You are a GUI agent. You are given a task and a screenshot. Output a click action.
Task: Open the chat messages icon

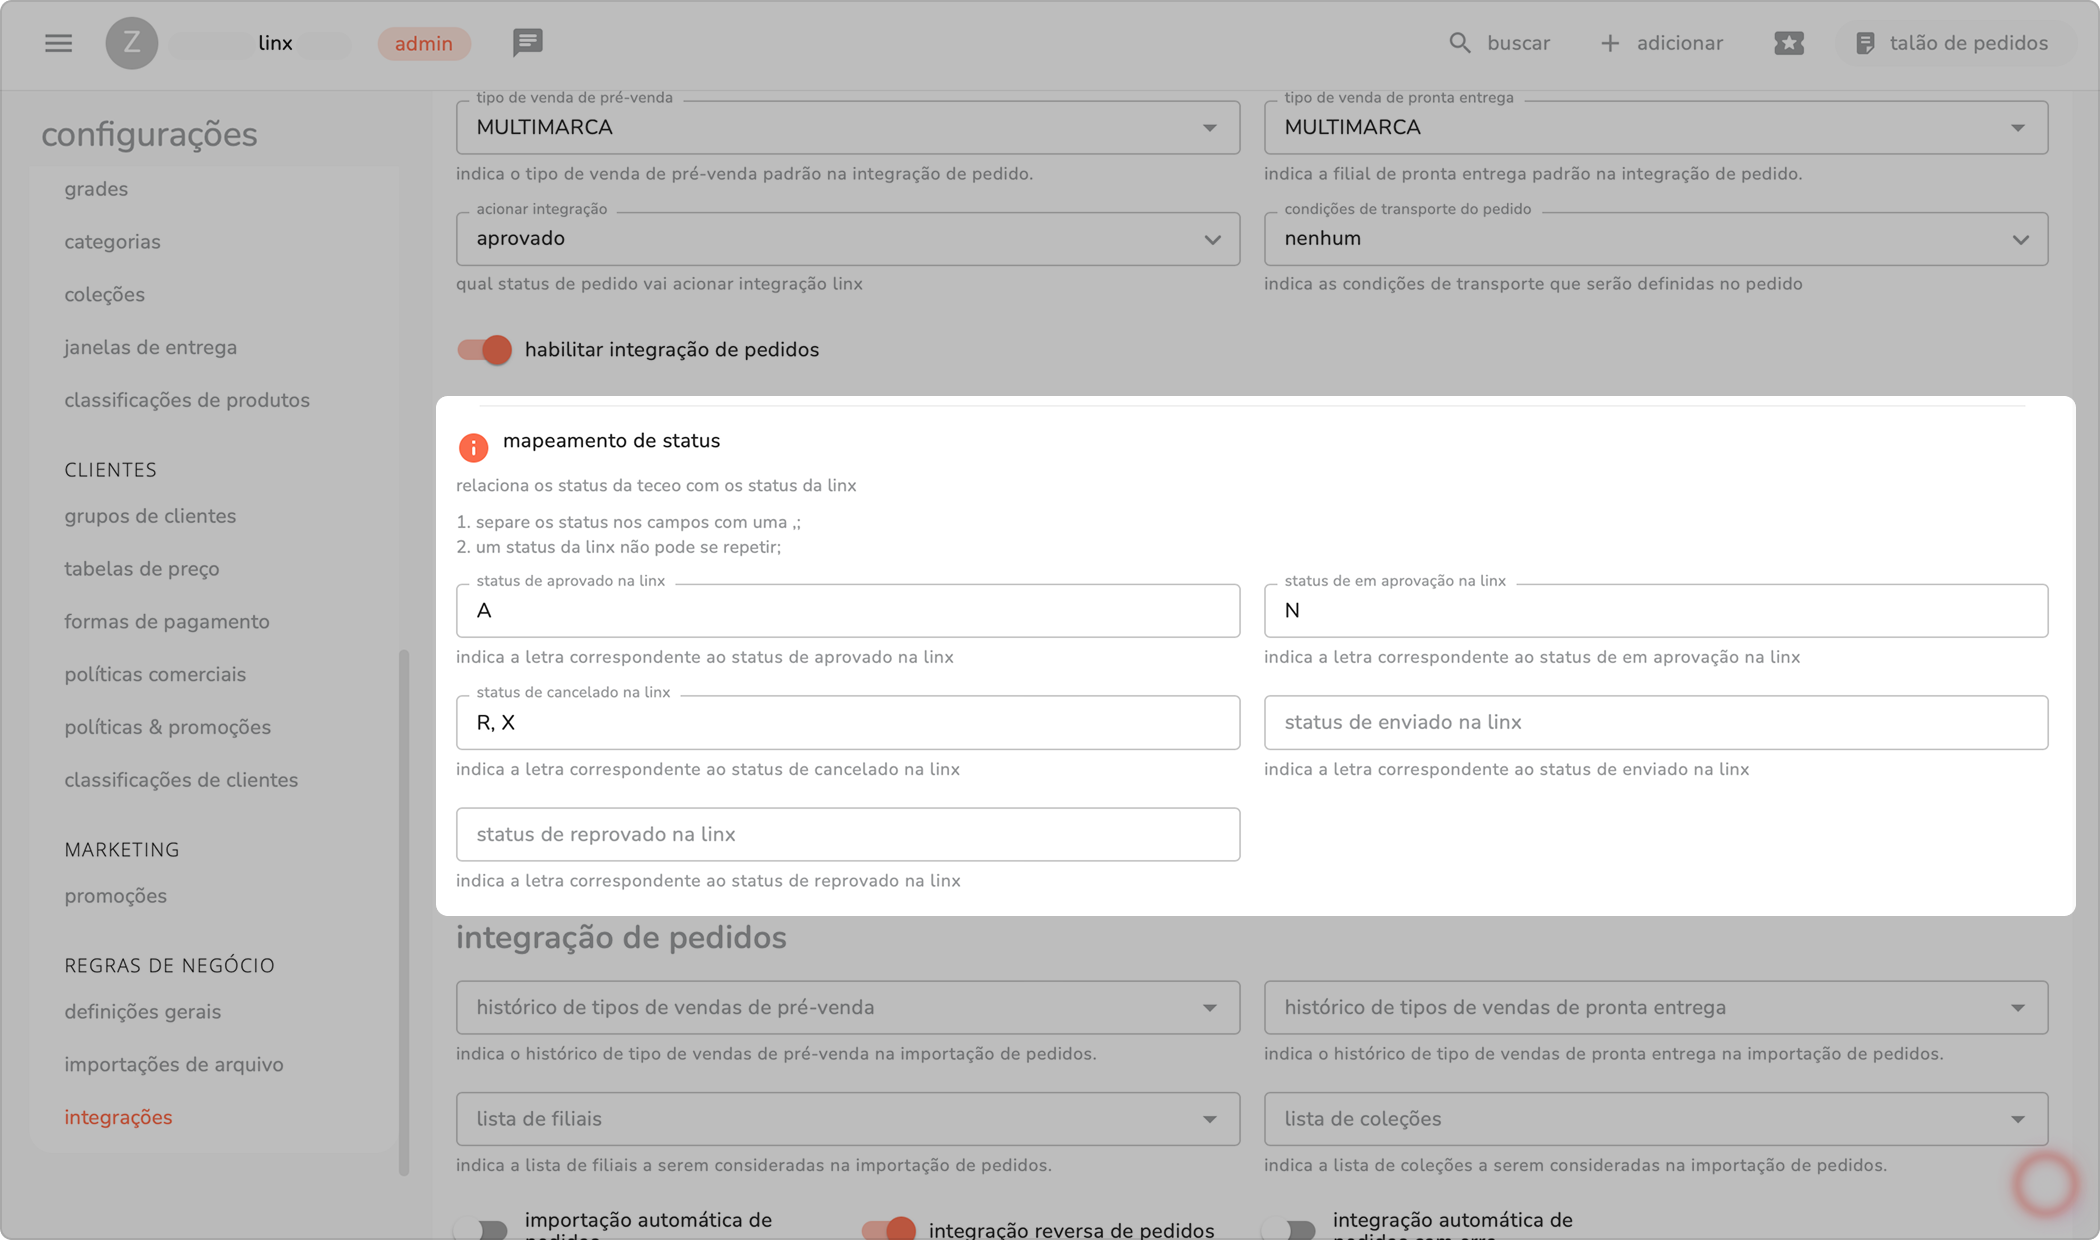click(527, 42)
